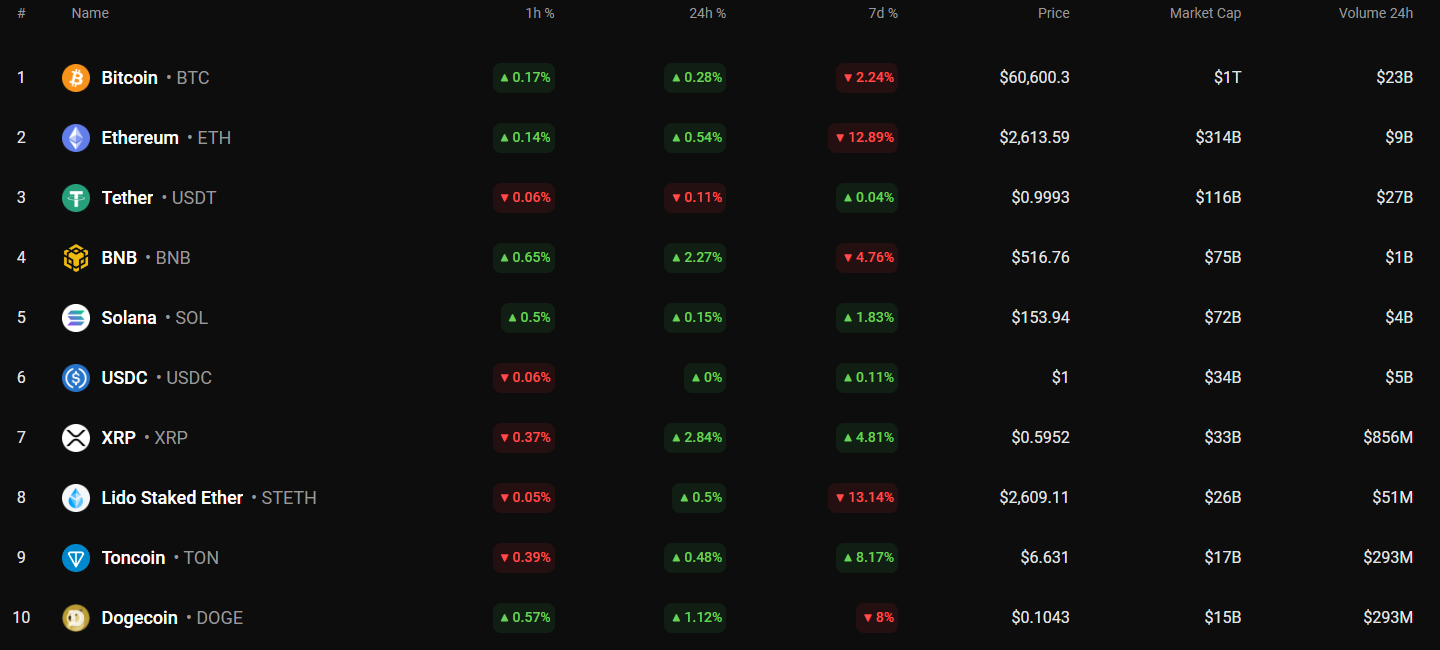This screenshot has width=1440, height=650.
Task: Click the Tether logo icon
Action: 76,198
